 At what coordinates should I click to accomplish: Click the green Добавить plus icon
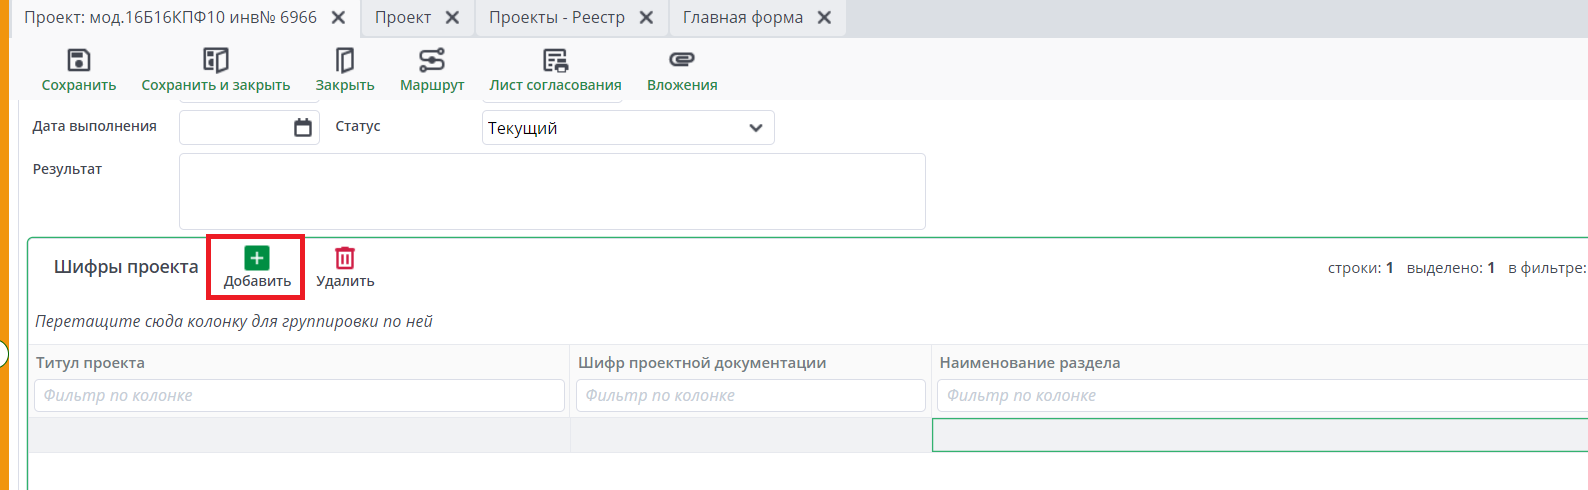257,259
